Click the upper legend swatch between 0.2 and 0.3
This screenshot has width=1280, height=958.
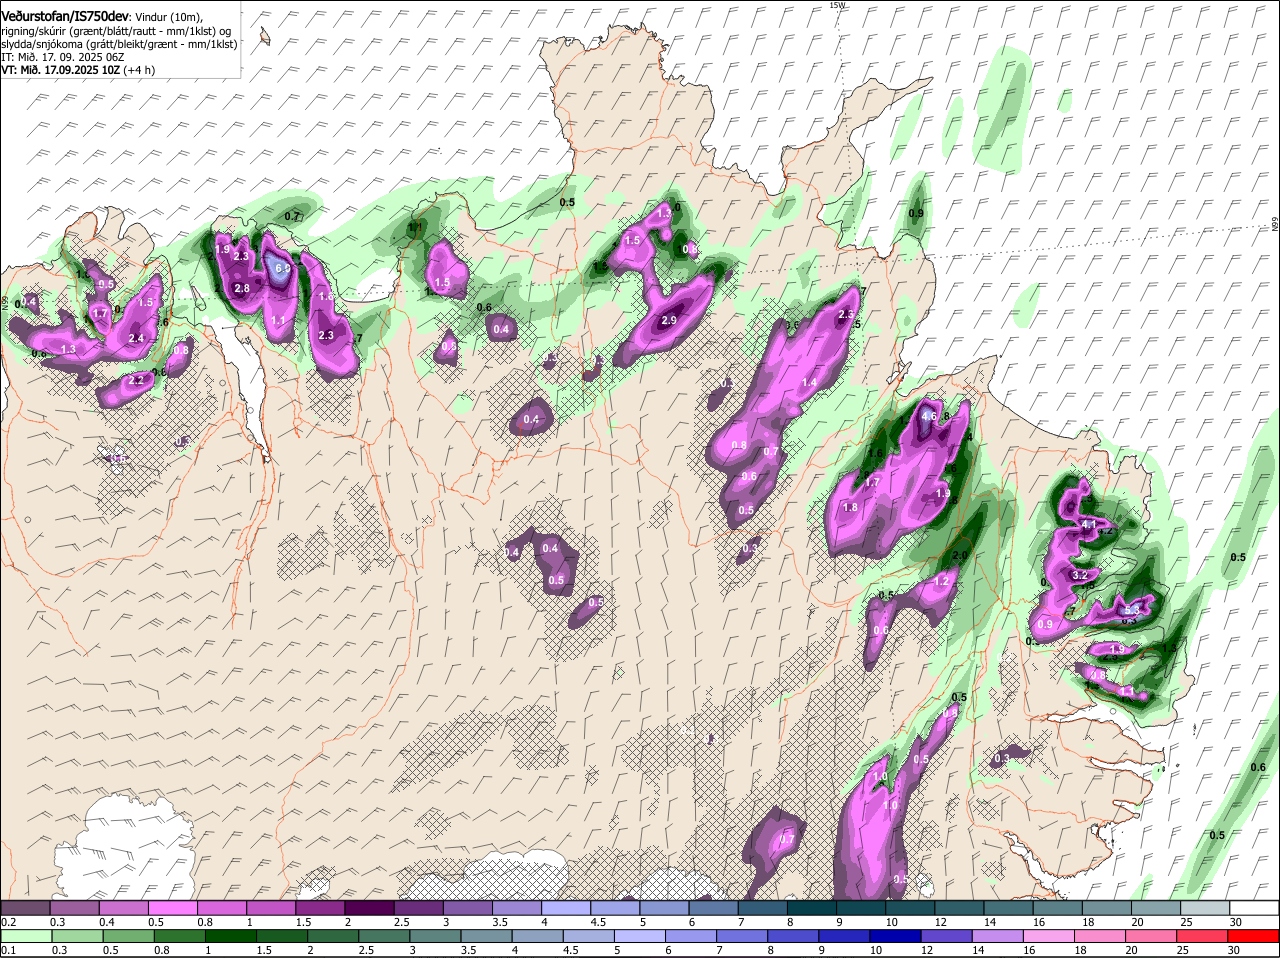25,907
